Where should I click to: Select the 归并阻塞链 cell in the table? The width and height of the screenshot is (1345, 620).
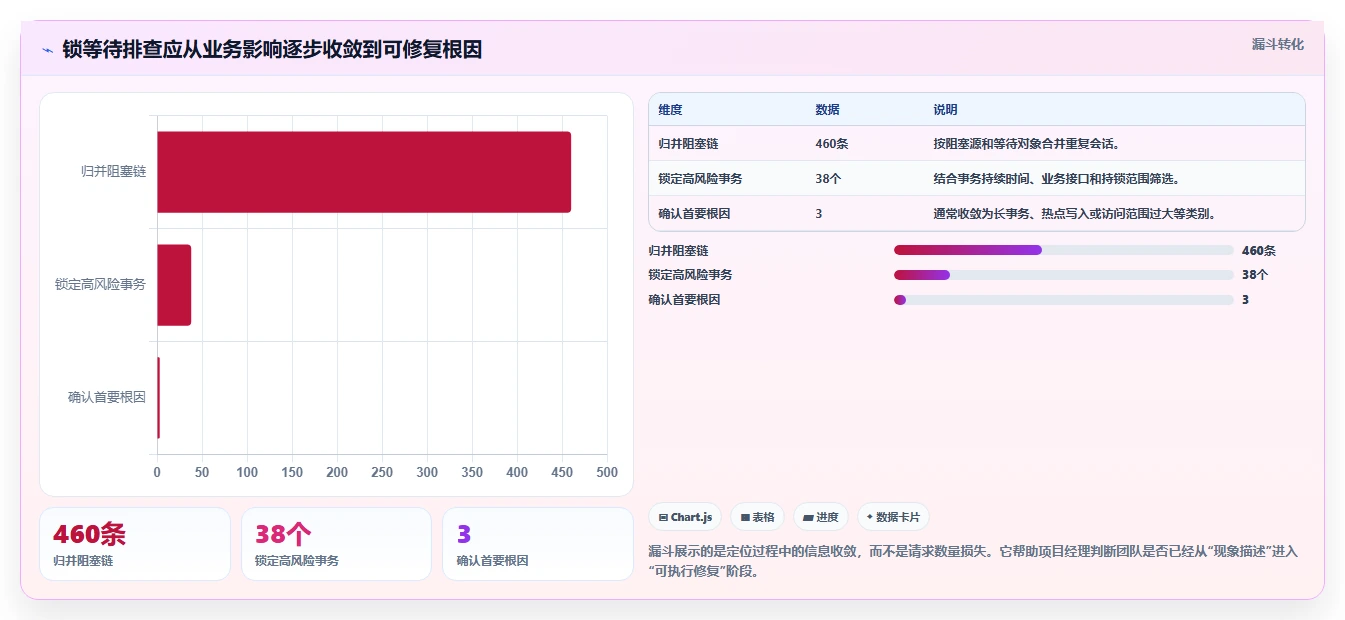coord(689,144)
